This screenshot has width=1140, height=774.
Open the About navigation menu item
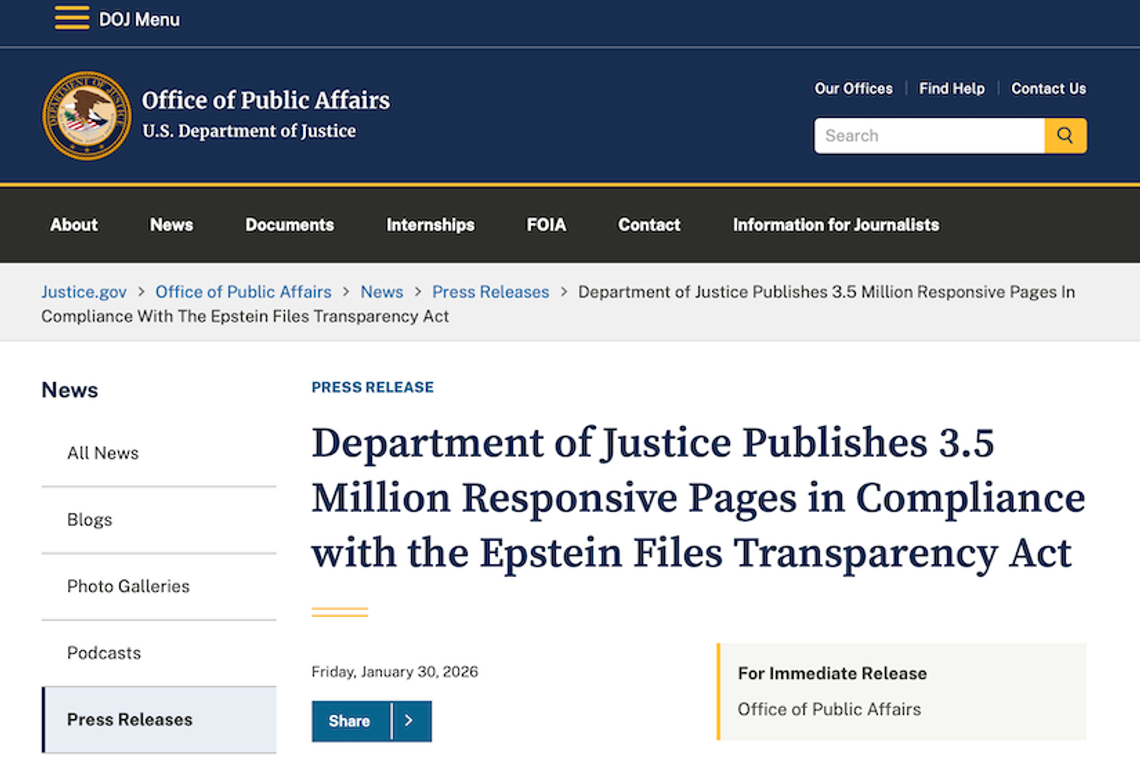tap(74, 225)
